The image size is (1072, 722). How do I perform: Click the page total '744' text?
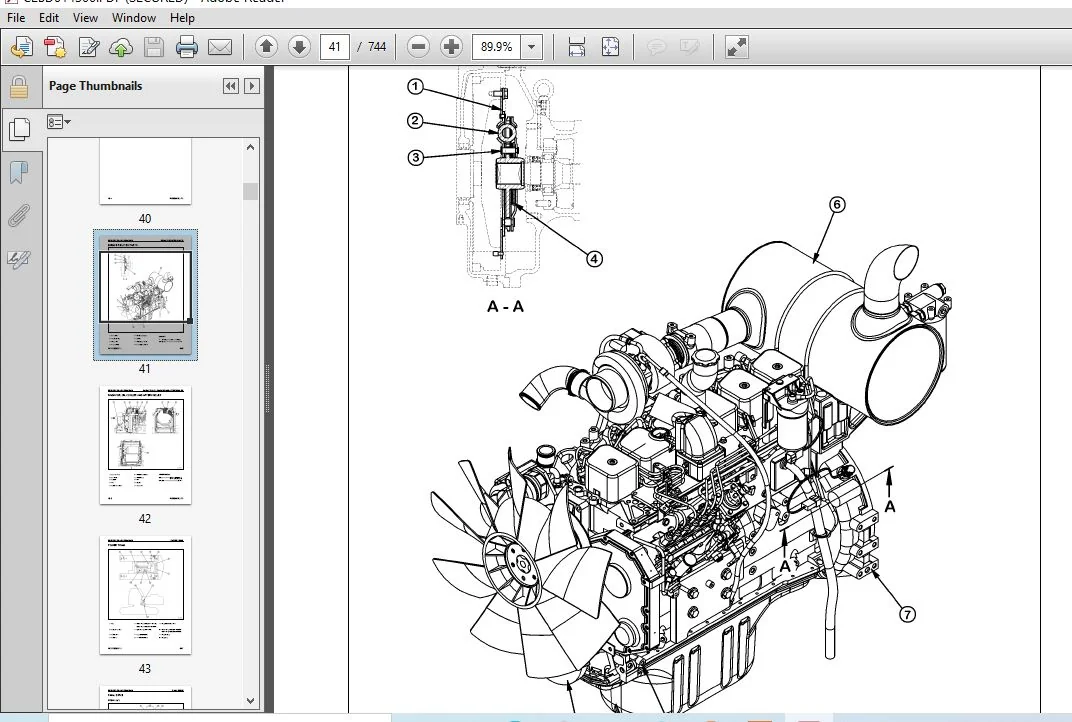(377, 46)
